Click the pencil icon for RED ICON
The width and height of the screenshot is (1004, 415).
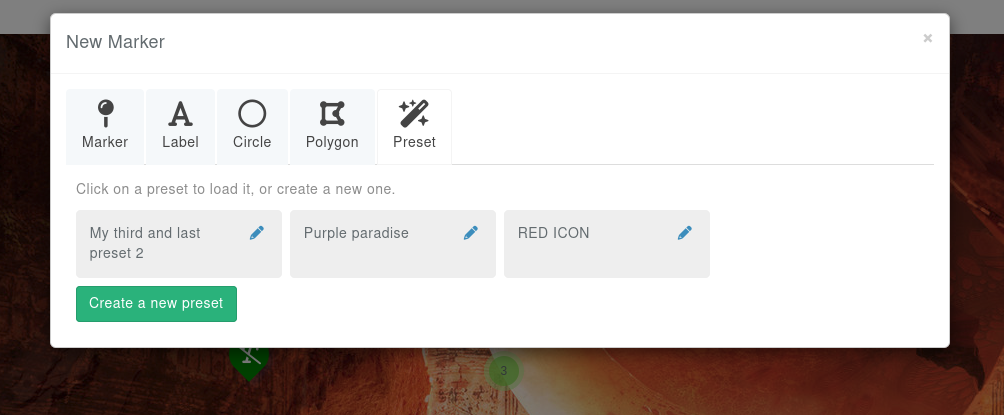(685, 233)
